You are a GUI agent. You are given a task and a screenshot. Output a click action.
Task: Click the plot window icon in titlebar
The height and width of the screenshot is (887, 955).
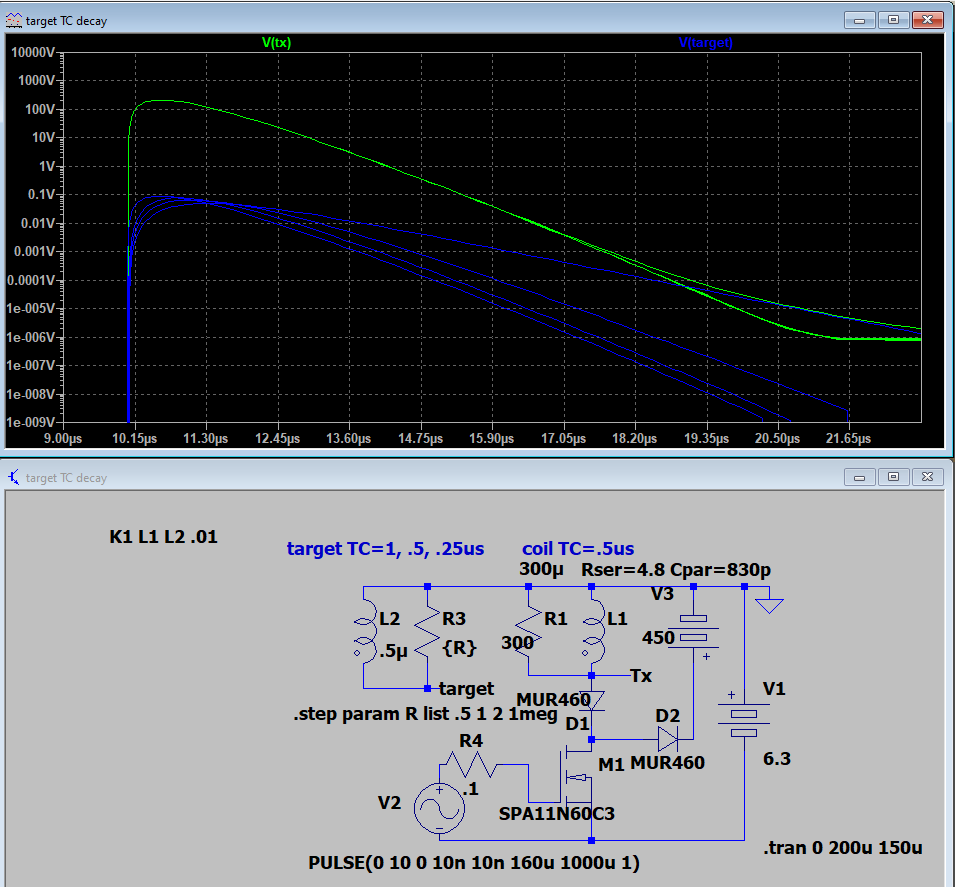click(x=13, y=21)
